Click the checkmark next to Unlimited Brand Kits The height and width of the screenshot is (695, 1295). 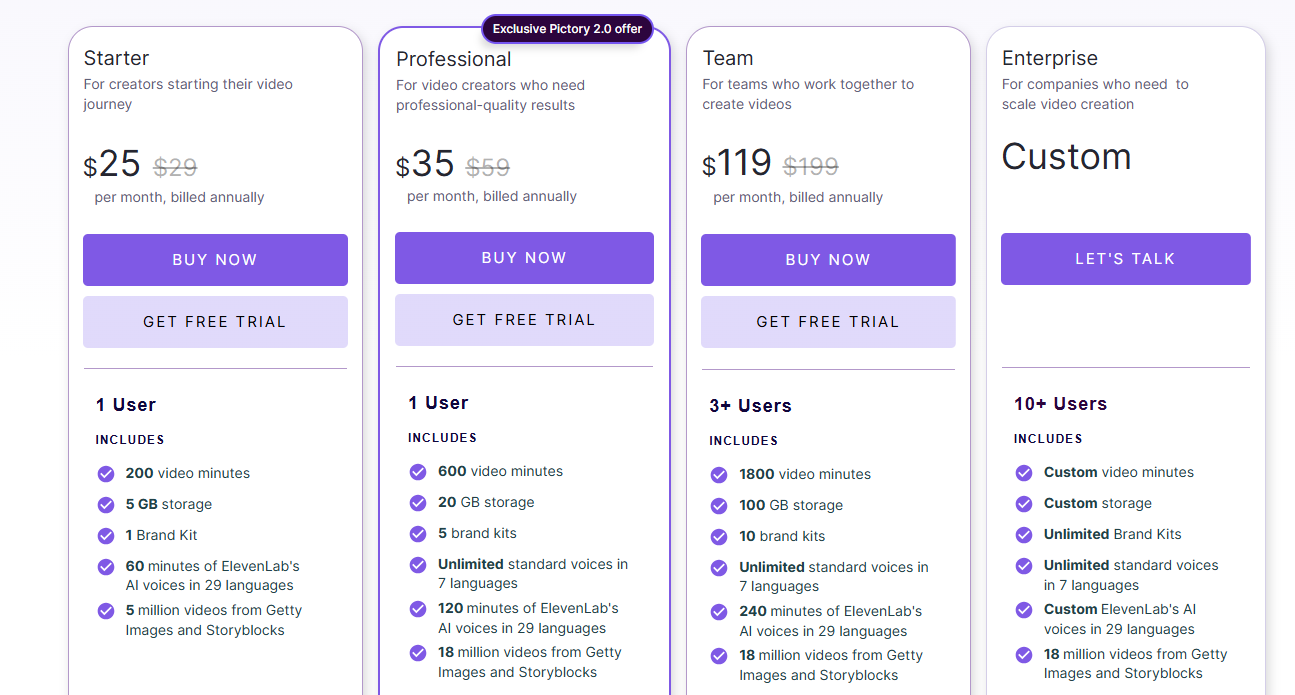pos(1023,535)
